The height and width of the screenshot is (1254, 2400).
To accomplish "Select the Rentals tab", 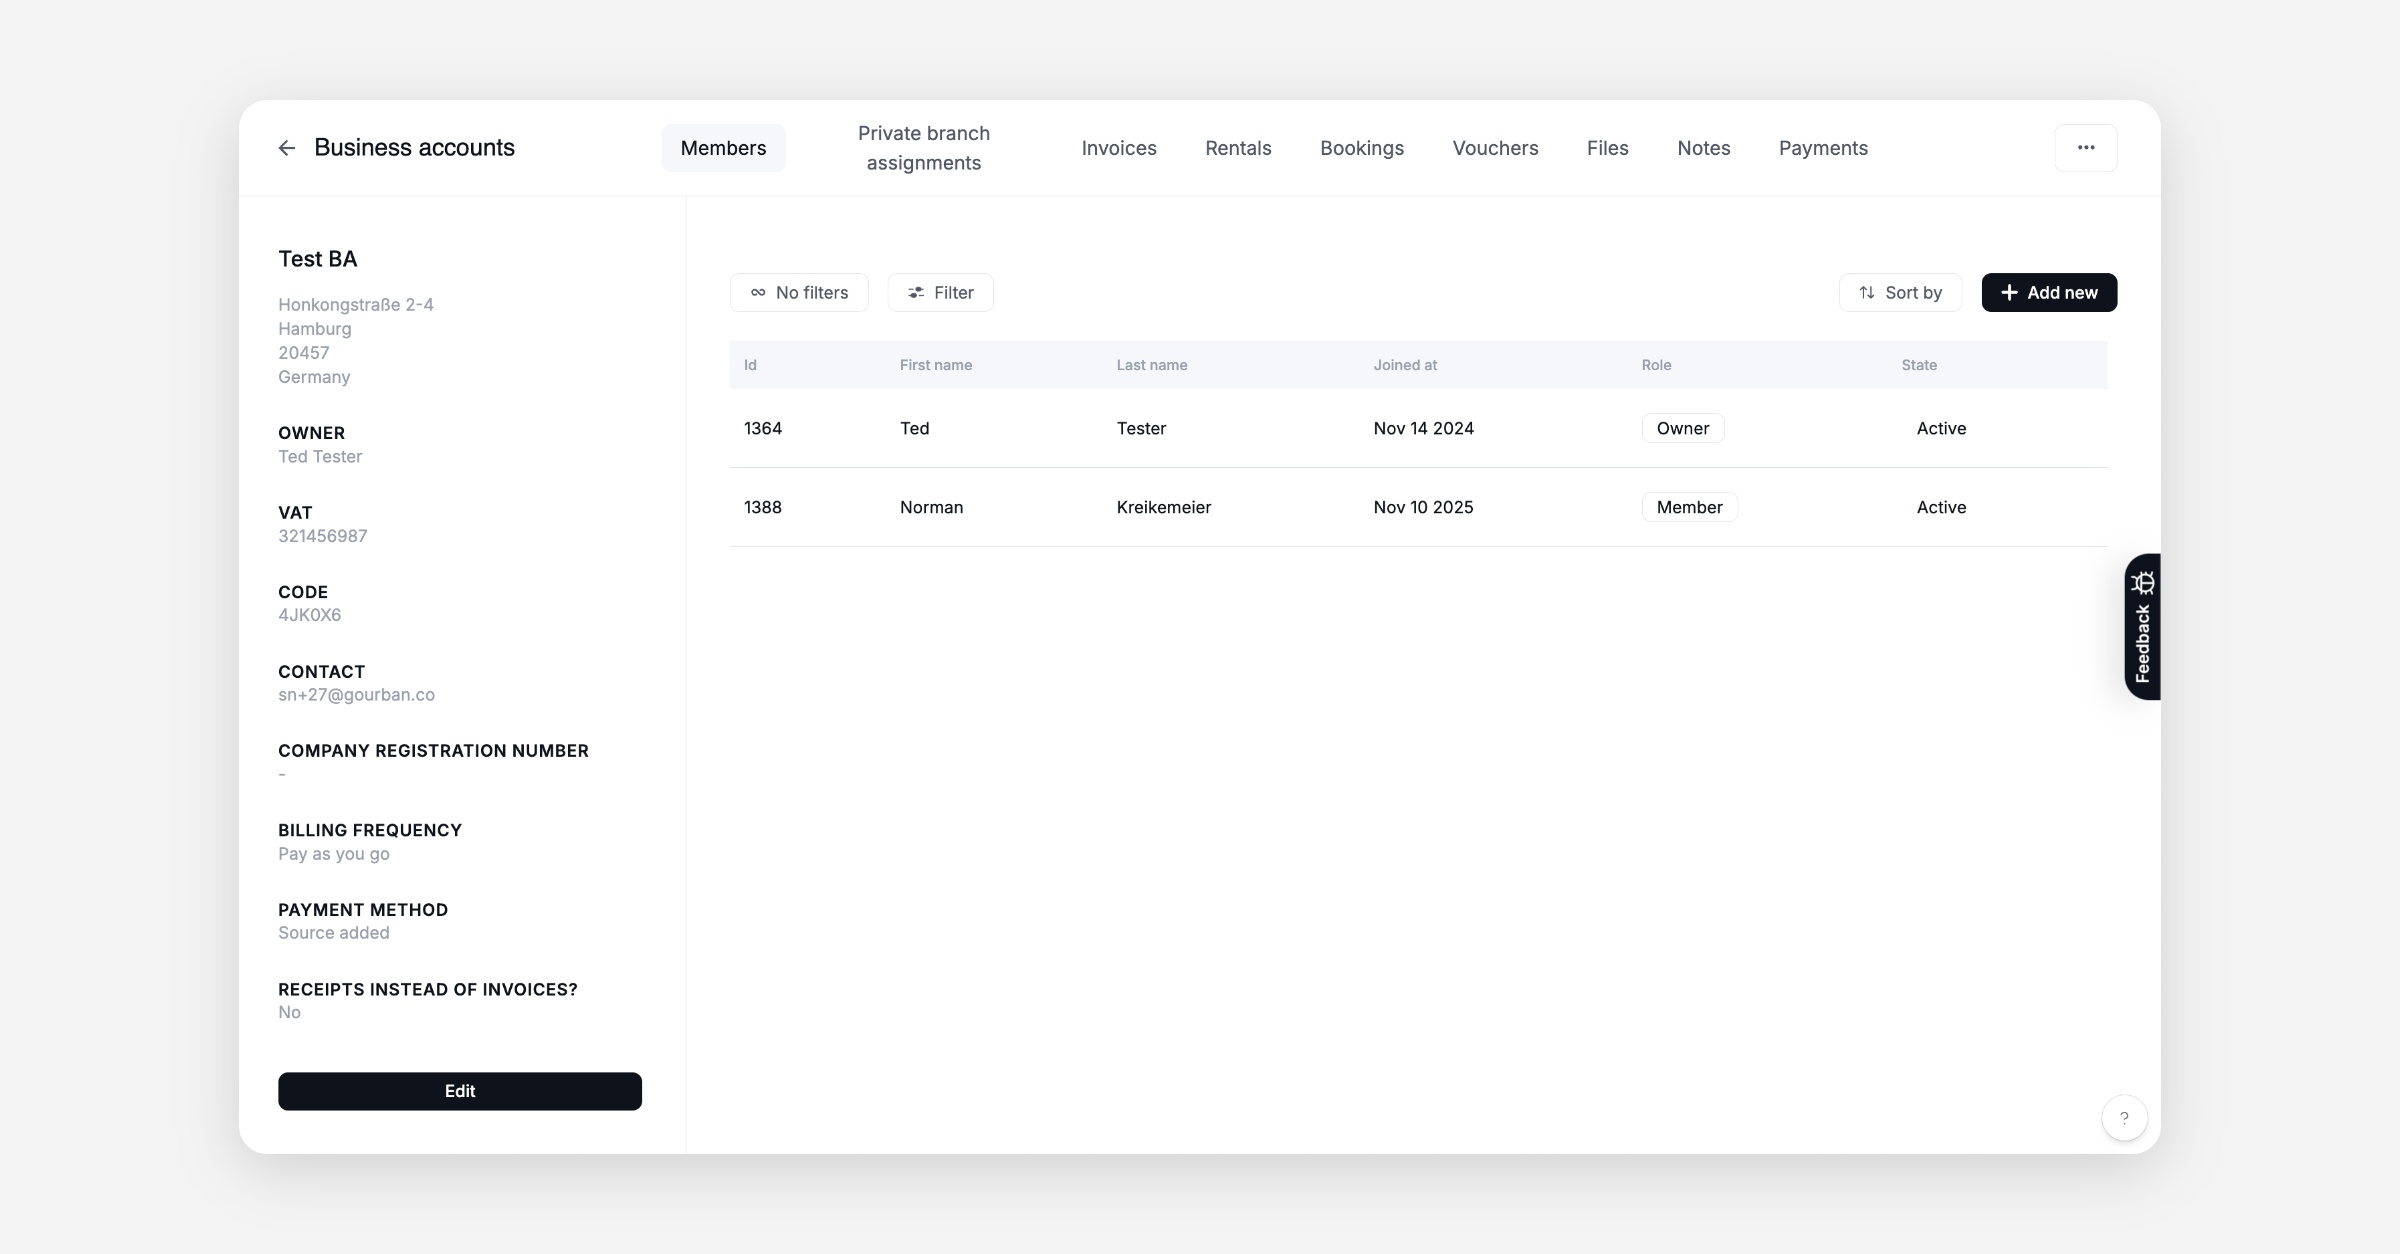I will click(x=1238, y=148).
